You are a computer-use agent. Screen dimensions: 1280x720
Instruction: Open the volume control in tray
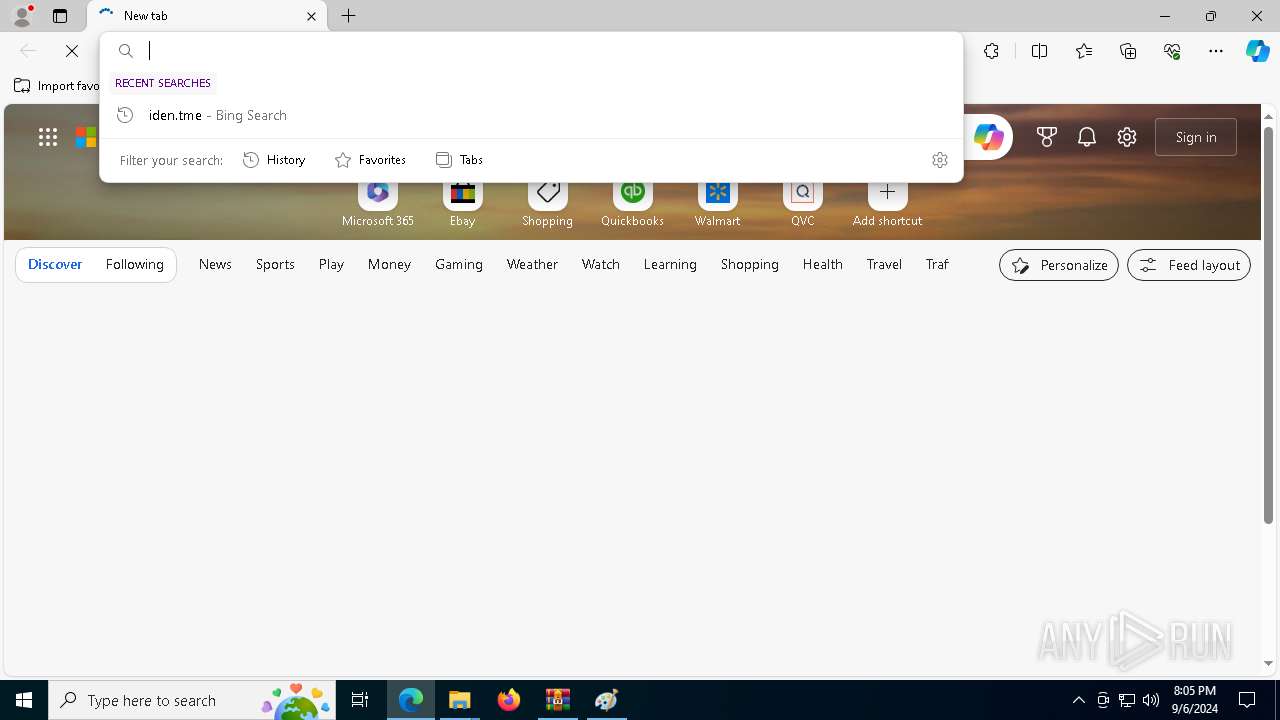pyautogui.click(x=1150, y=700)
